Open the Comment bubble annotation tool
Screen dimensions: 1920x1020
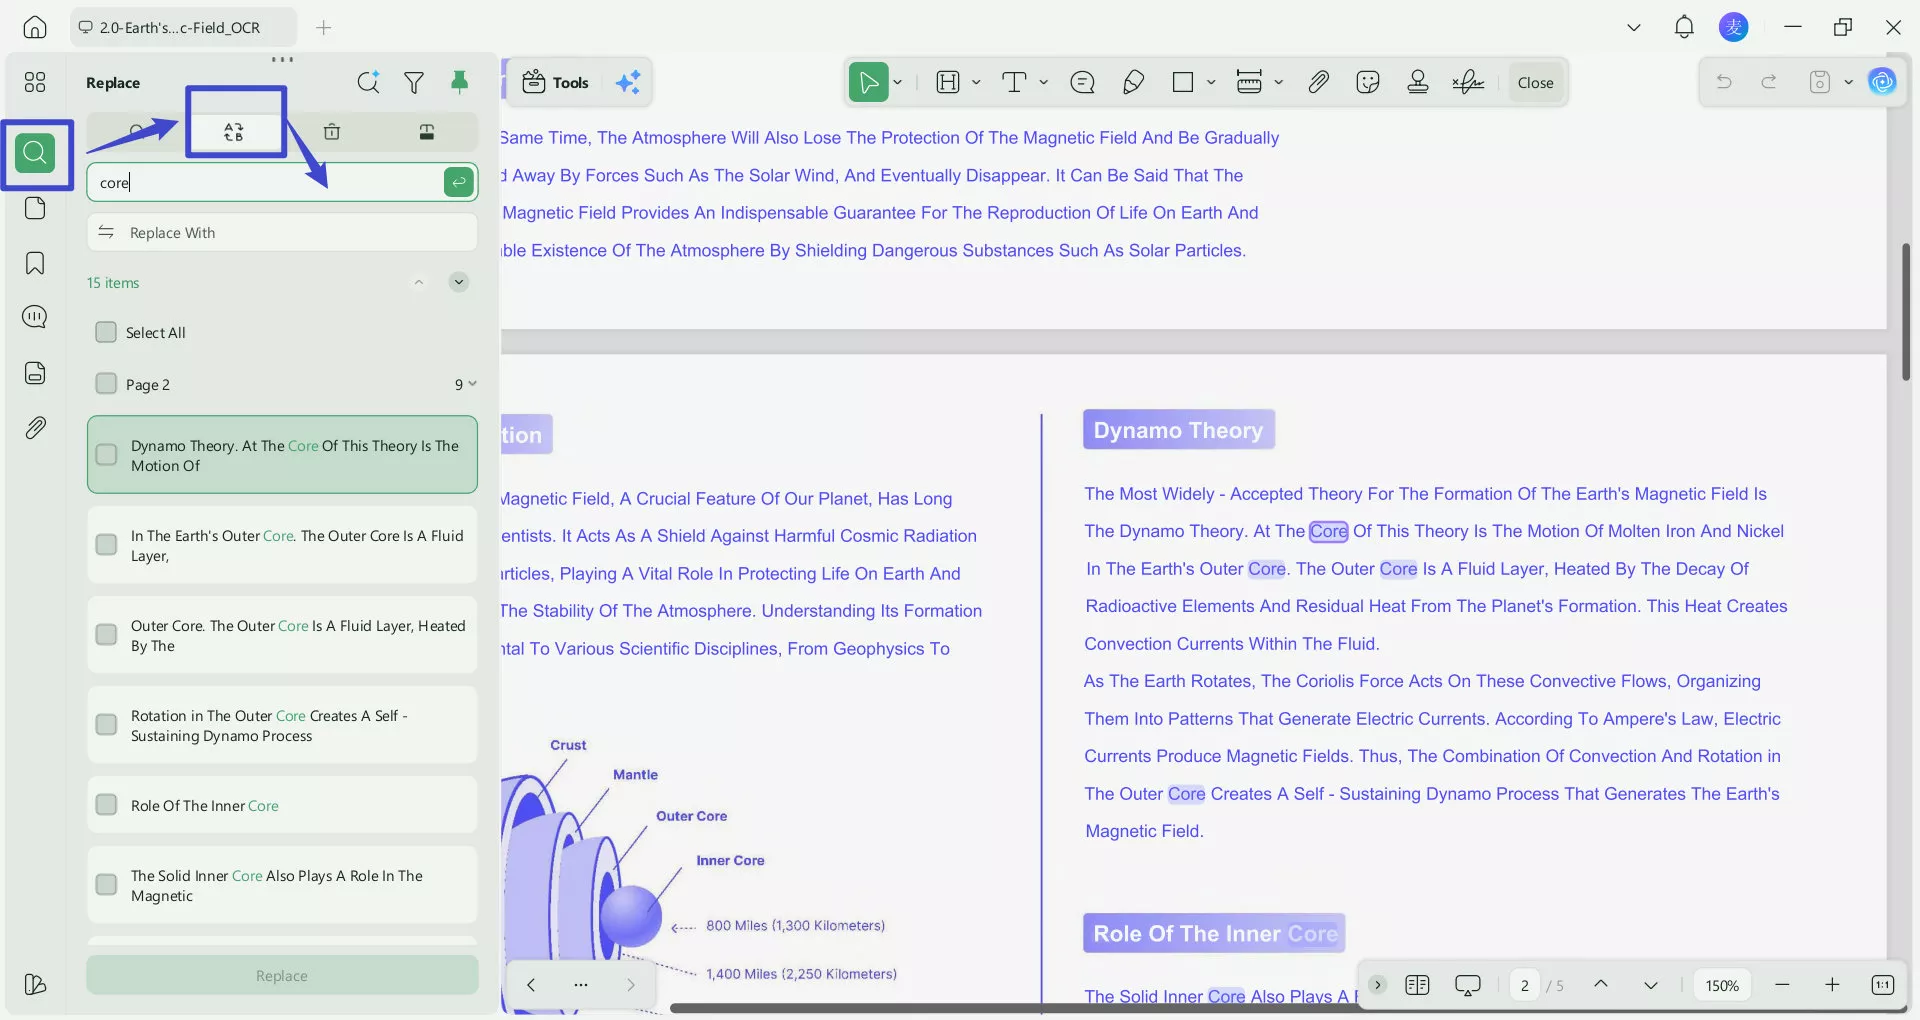[1083, 82]
